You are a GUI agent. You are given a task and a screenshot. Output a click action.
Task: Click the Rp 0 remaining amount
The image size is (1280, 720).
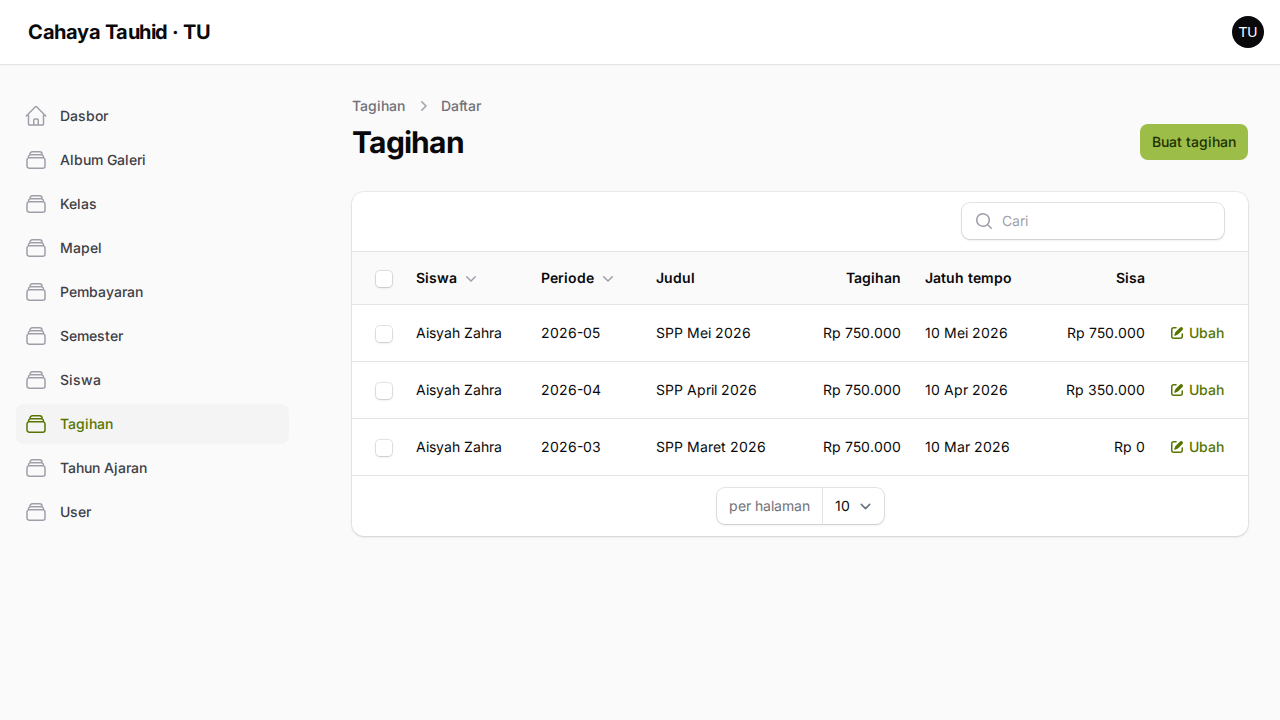pyautogui.click(x=1129, y=447)
